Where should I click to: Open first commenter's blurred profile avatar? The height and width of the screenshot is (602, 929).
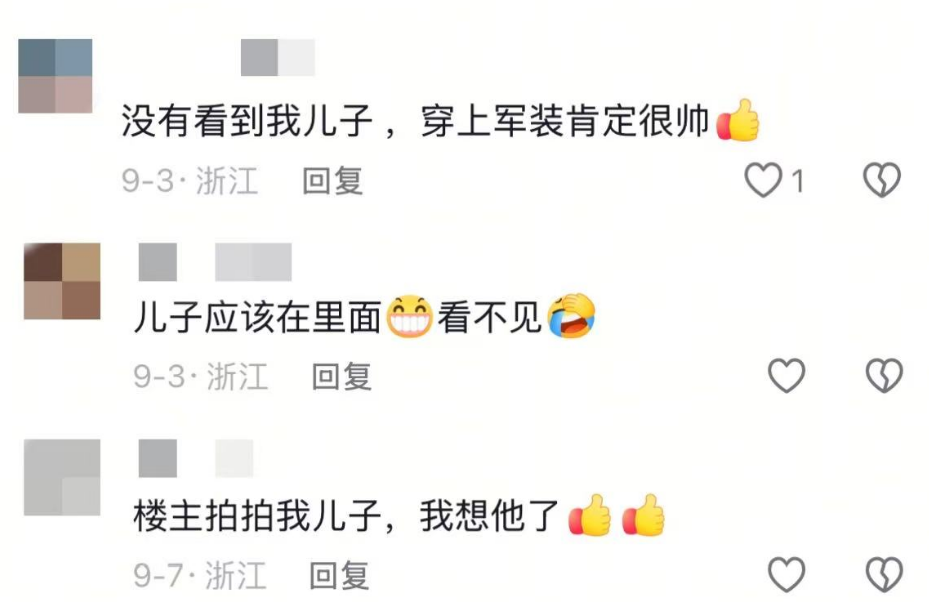[x=55, y=76]
